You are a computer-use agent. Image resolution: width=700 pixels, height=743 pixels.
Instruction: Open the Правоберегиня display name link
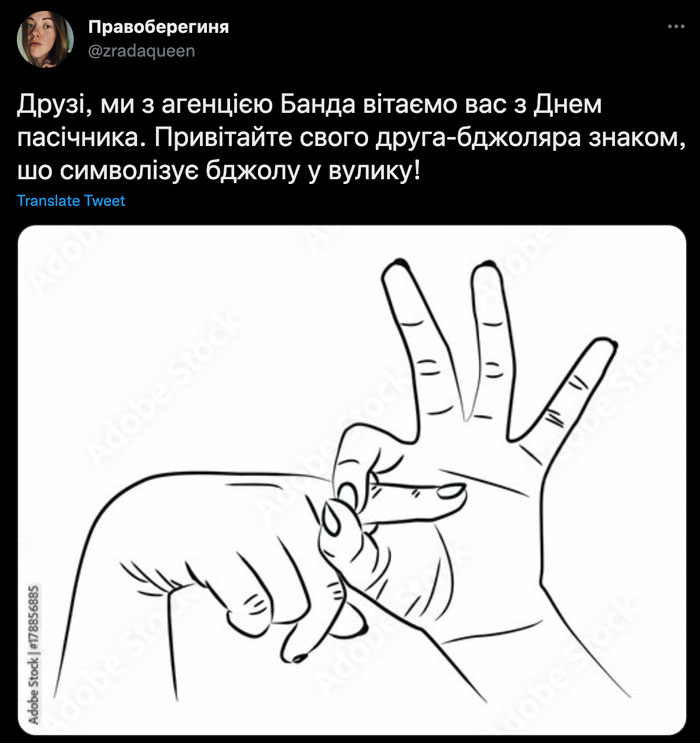pyautogui.click(x=158, y=27)
